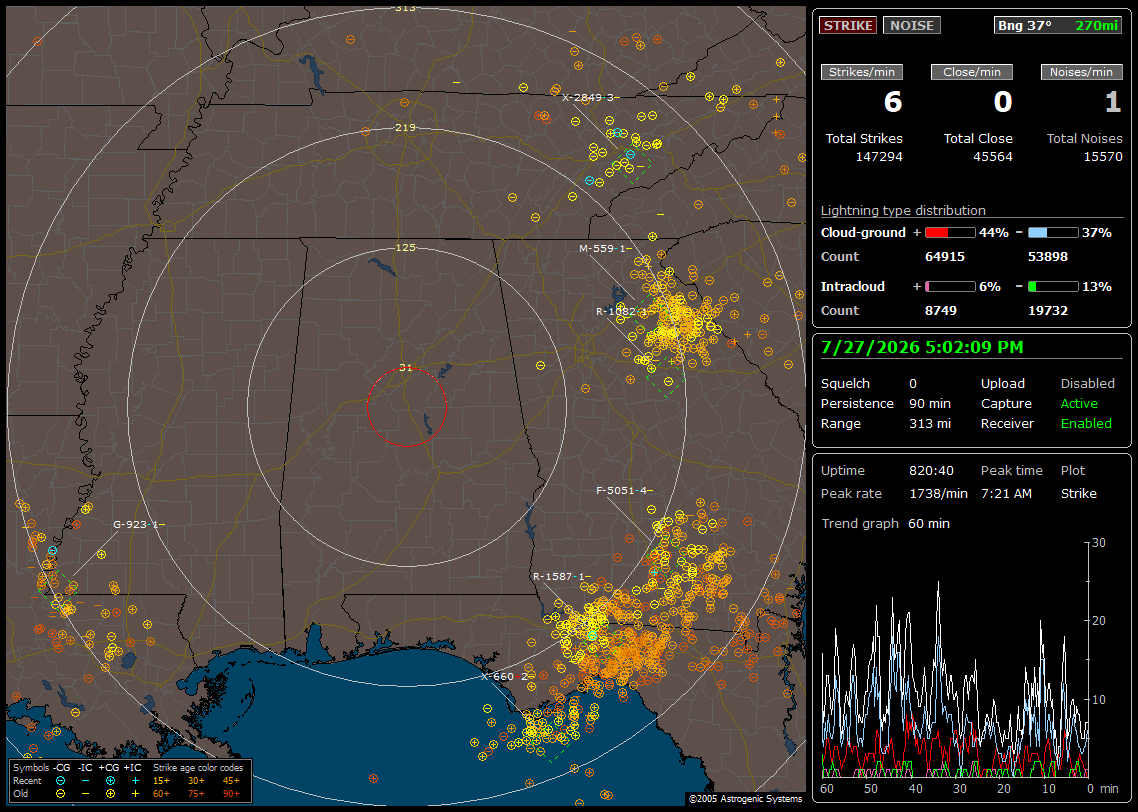
Task: Click the G-923-1 storm cell label
Action: [135, 524]
